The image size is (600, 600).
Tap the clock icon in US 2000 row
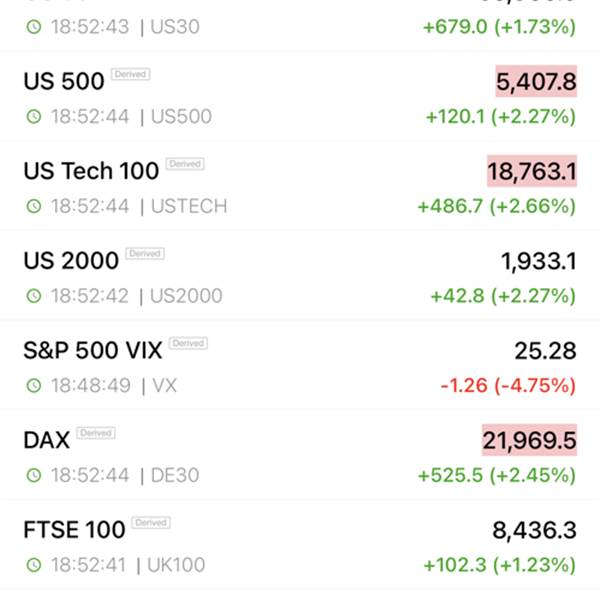34,296
